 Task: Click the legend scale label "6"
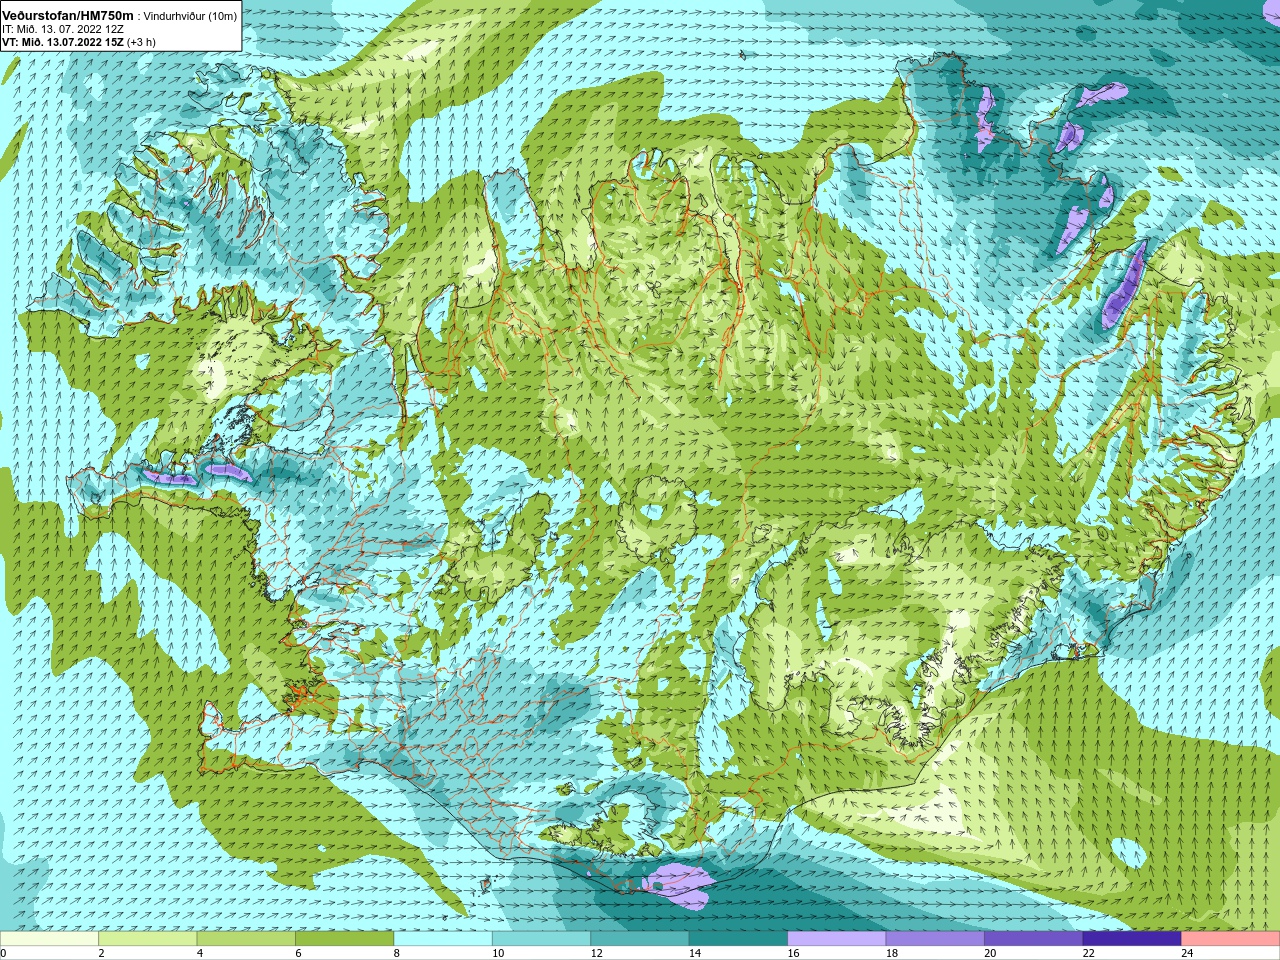298,953
